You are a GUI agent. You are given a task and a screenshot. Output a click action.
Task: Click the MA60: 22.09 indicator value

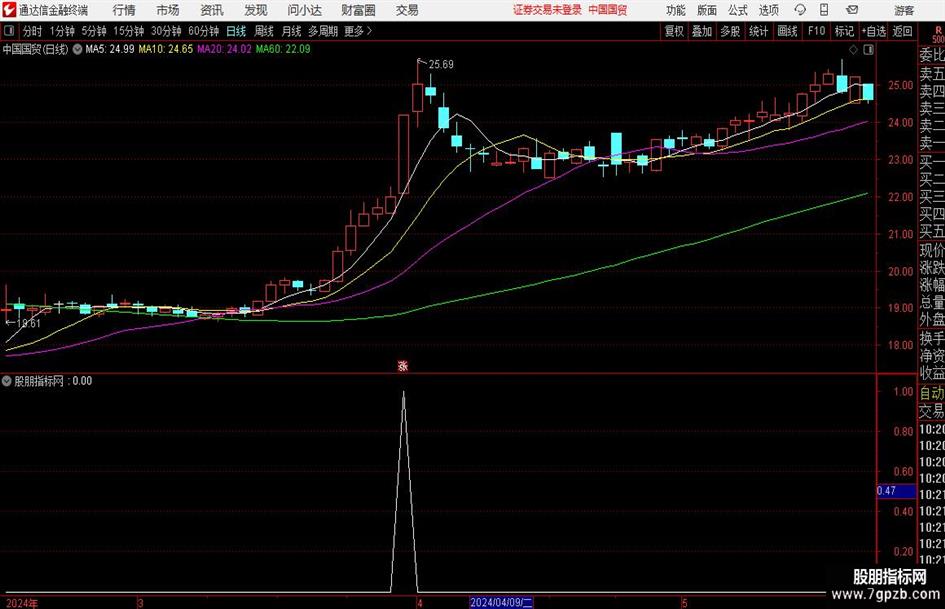[283, 49]
